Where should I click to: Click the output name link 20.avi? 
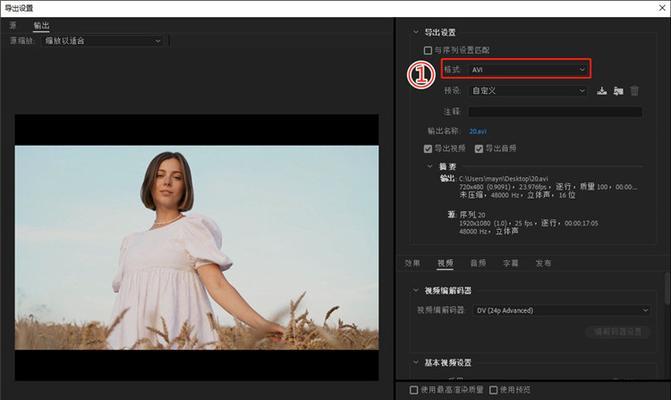(x=478, y=131)
